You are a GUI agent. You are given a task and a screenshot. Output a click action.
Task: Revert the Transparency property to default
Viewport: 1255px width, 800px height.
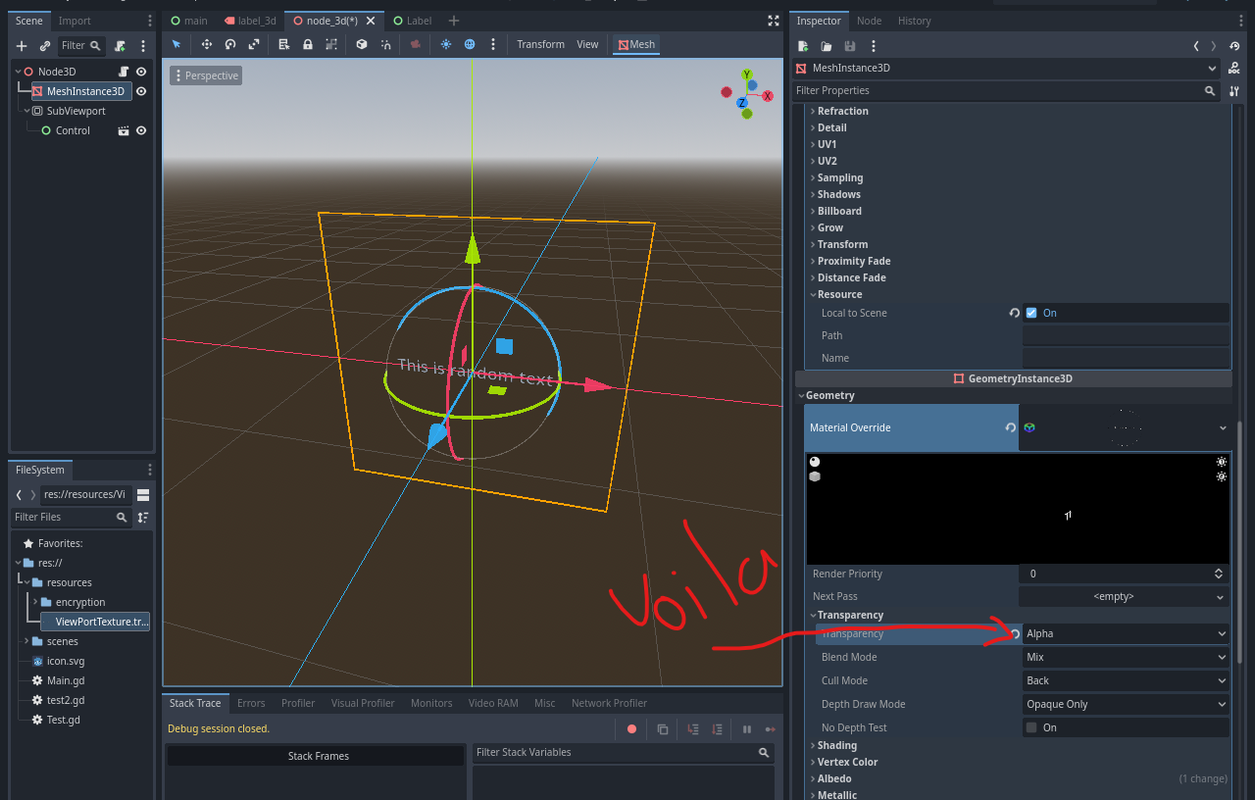(x=1014, y=634)
